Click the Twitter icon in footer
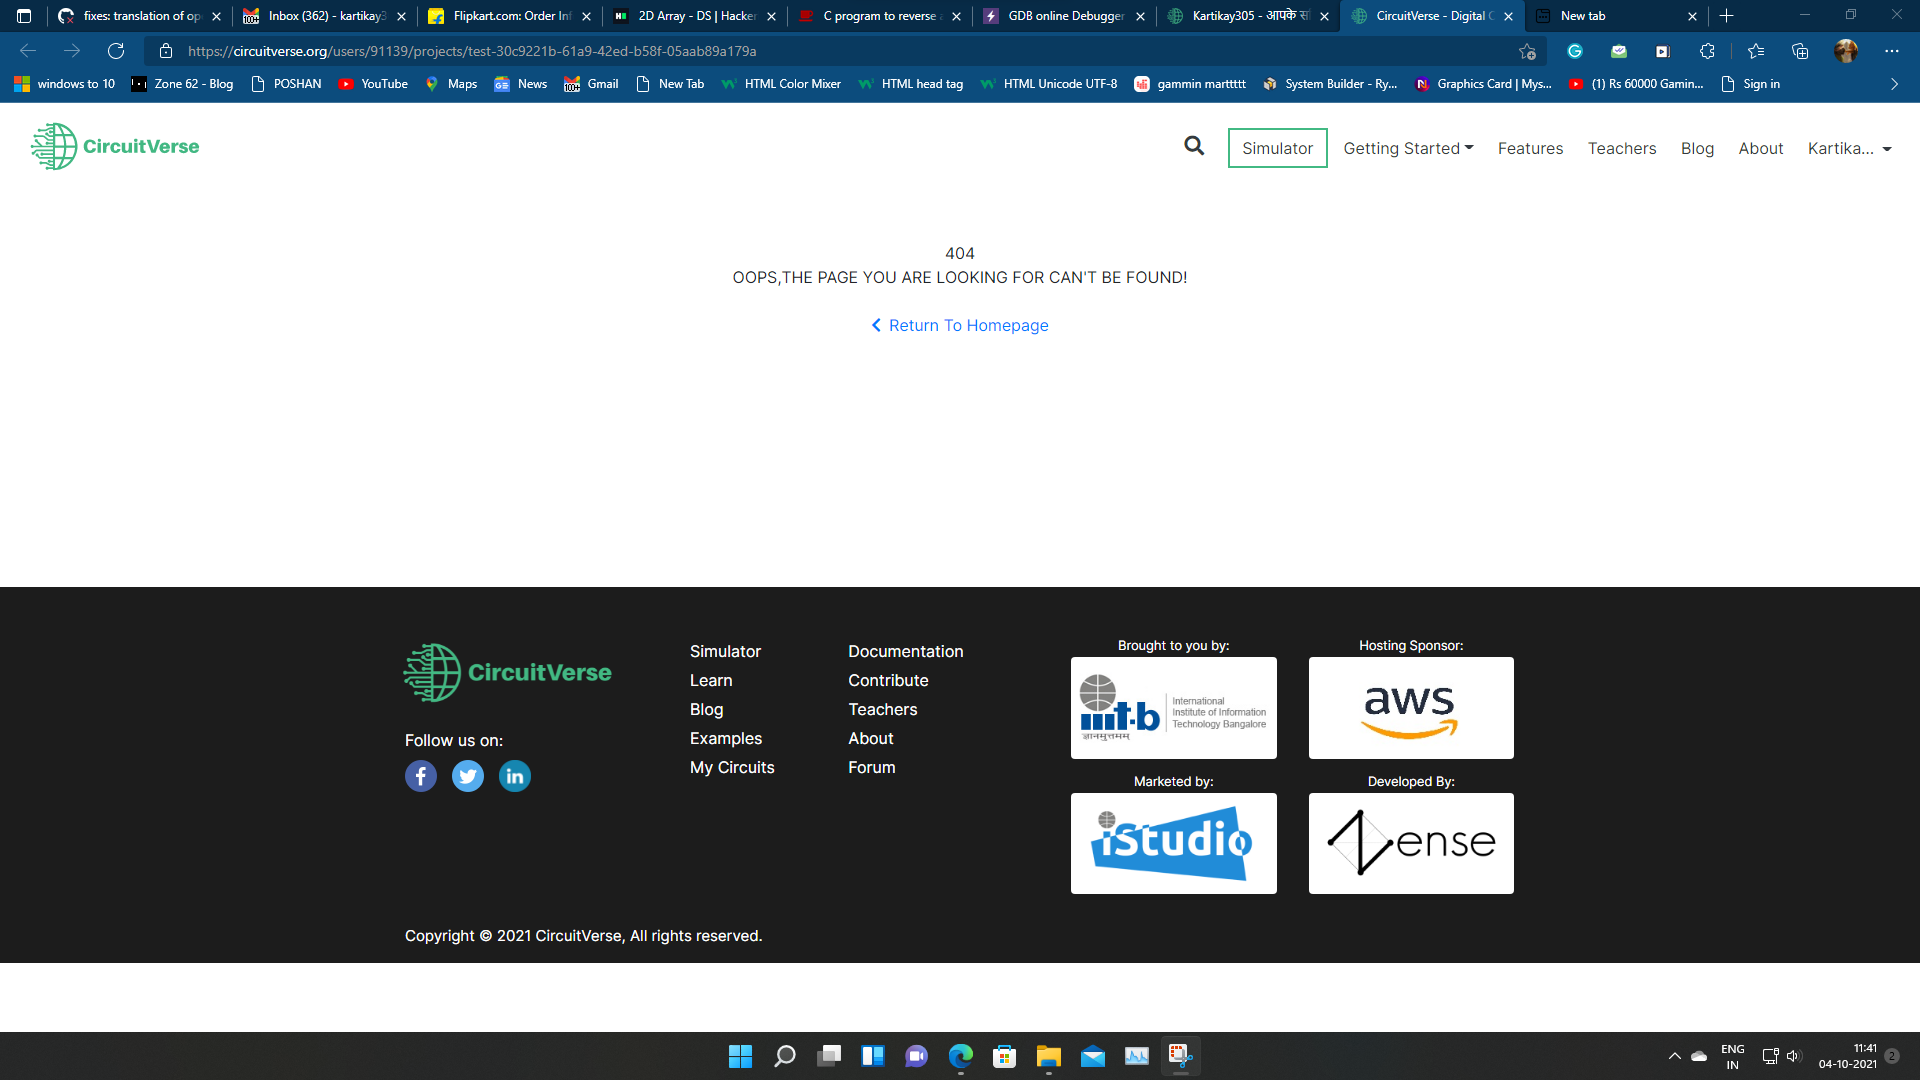 467,775
